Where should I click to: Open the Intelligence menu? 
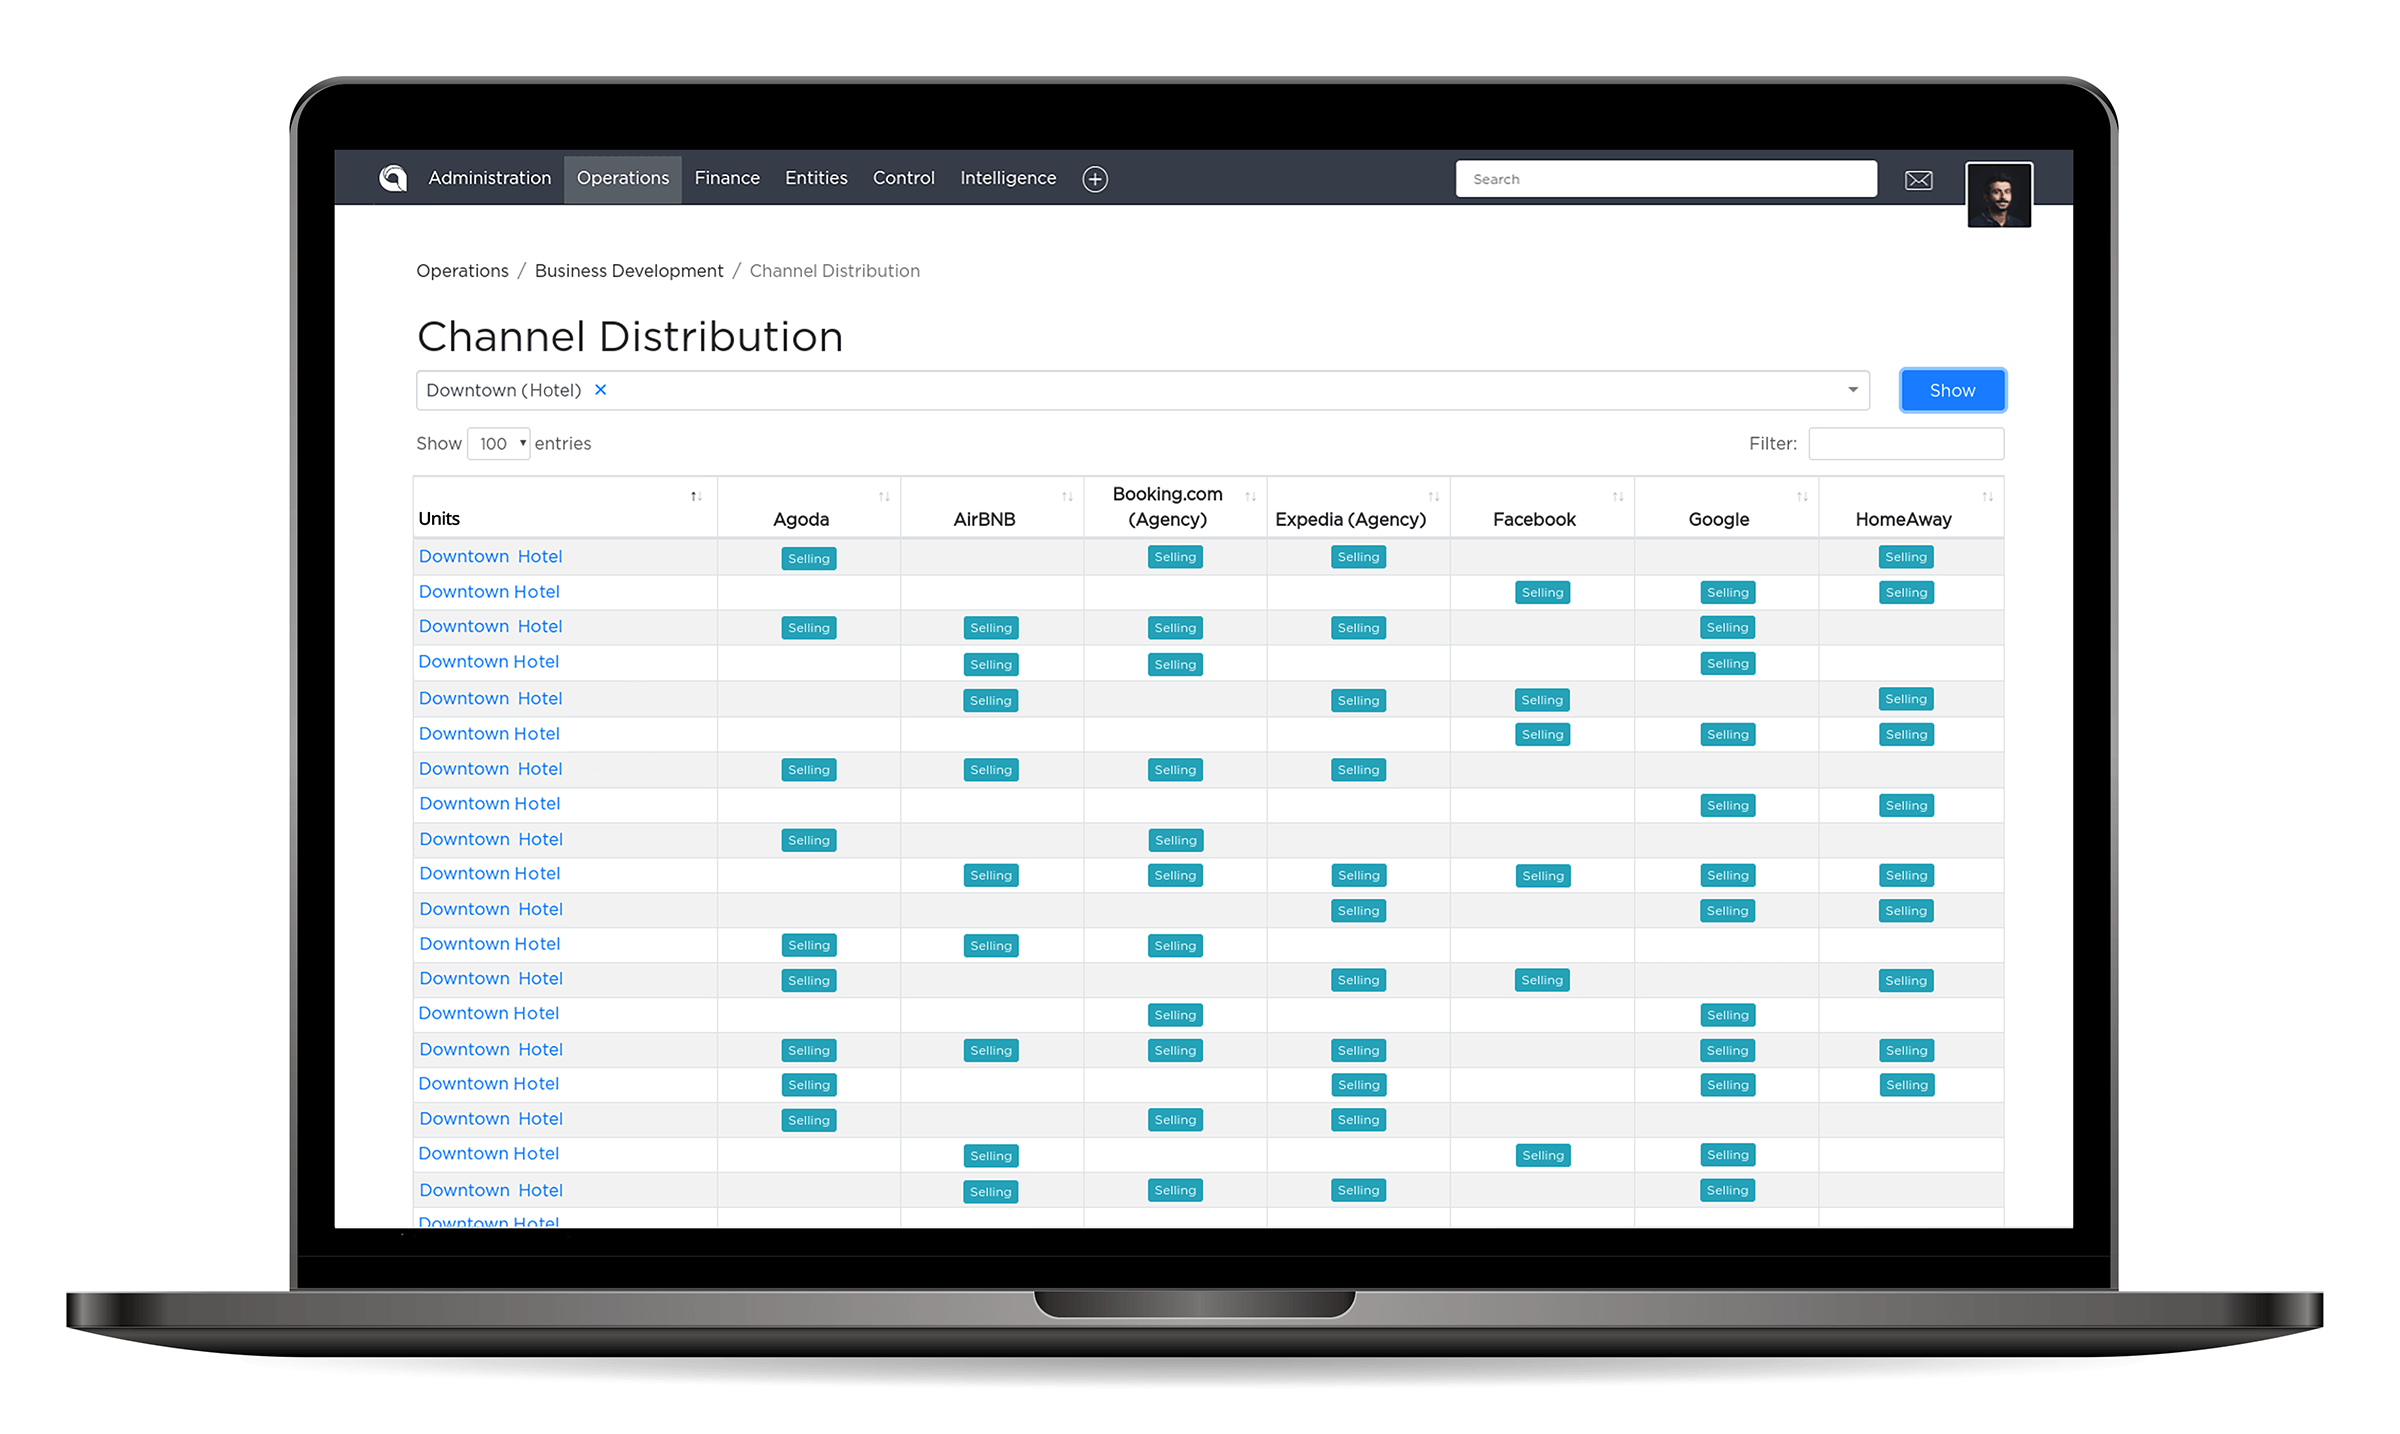coord(1008,178)
